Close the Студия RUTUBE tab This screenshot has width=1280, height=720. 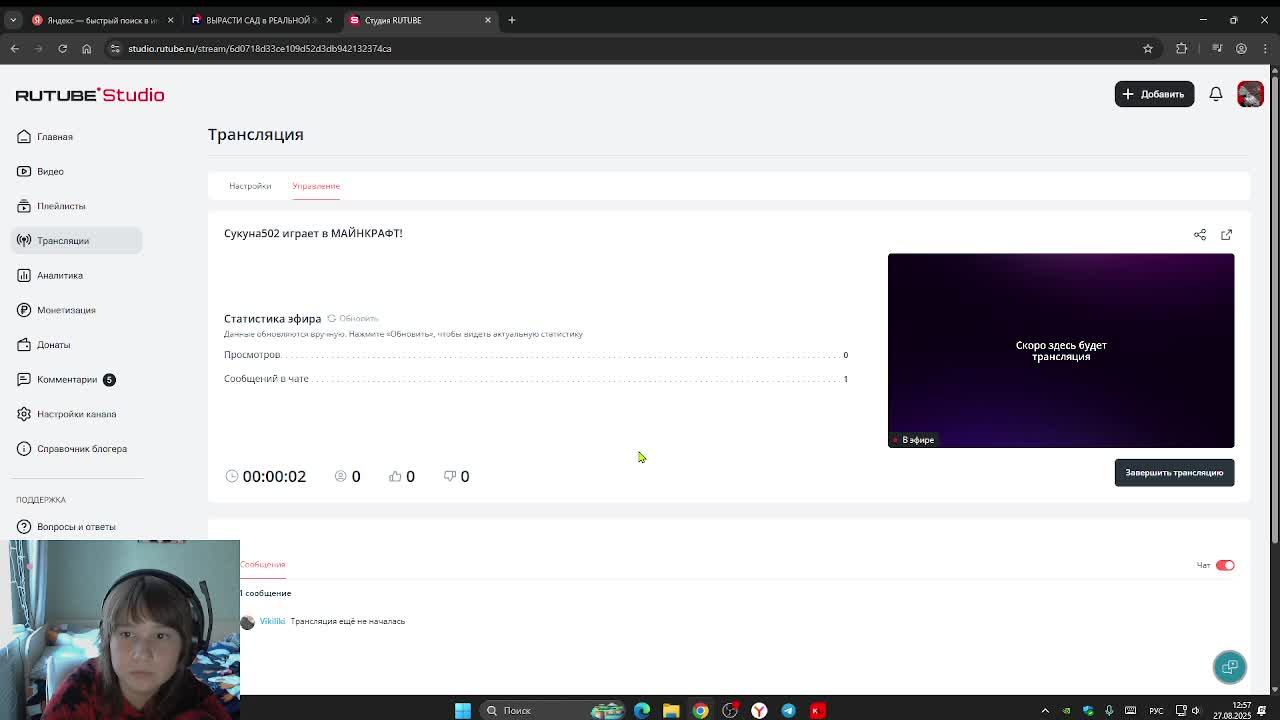pos(488,20)
